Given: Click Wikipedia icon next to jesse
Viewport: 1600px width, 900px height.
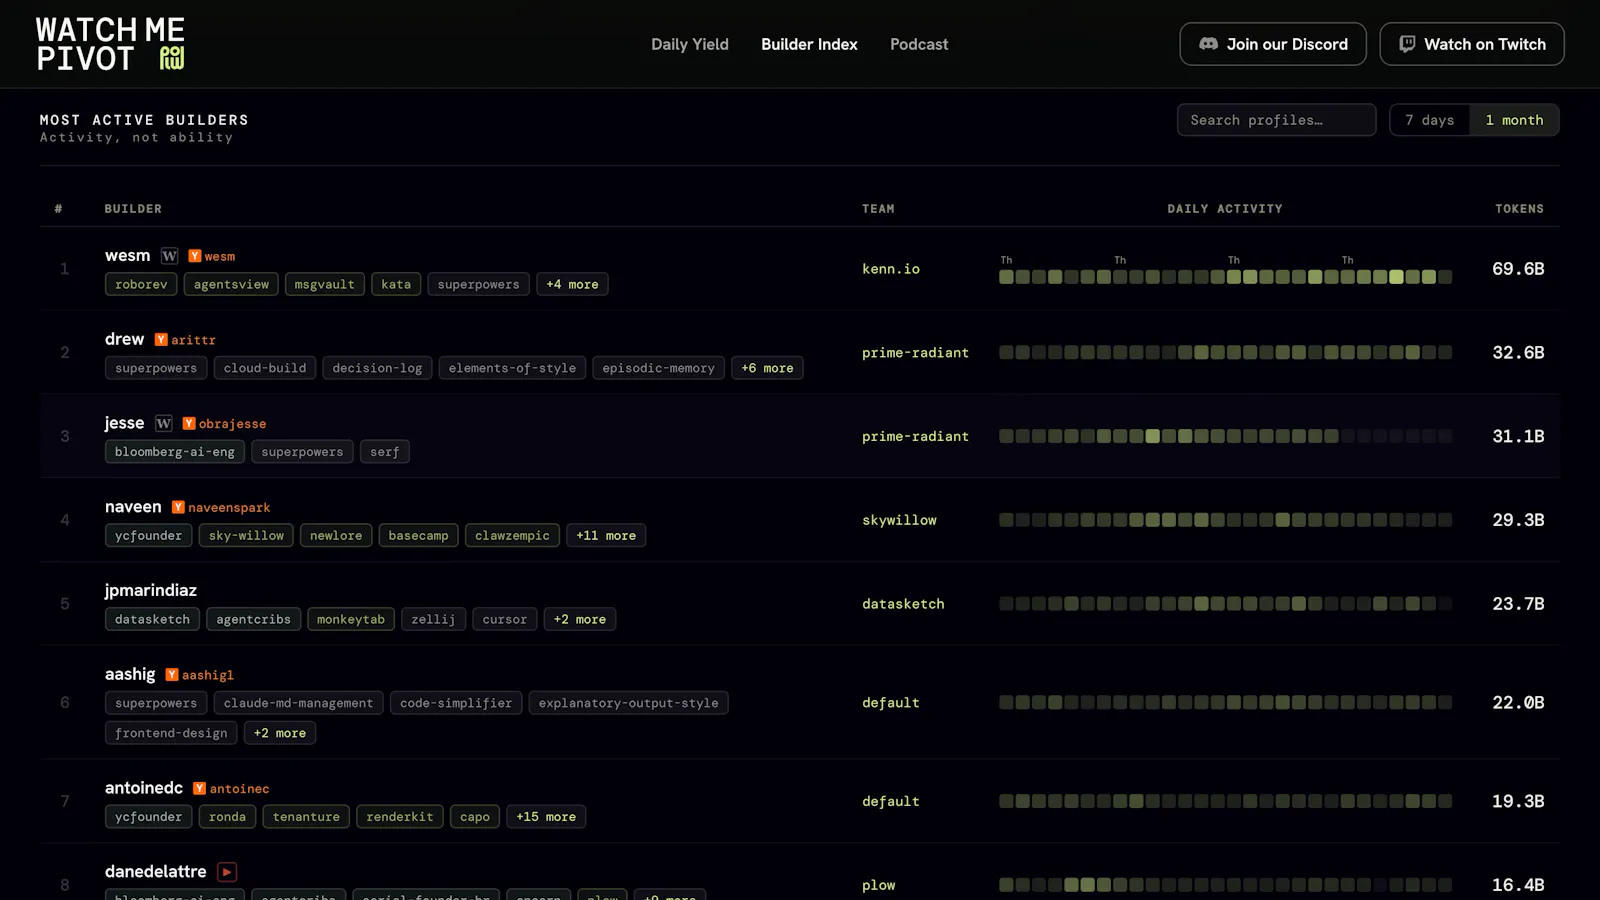Looking at the screenshot, I should (164, 423).
